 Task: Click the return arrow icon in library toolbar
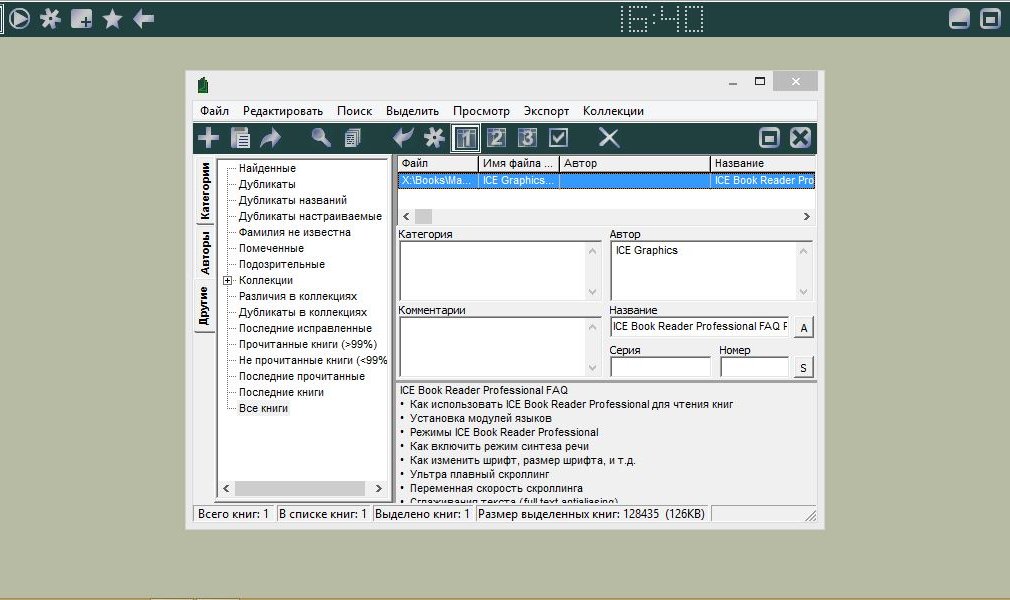point(403,137)
